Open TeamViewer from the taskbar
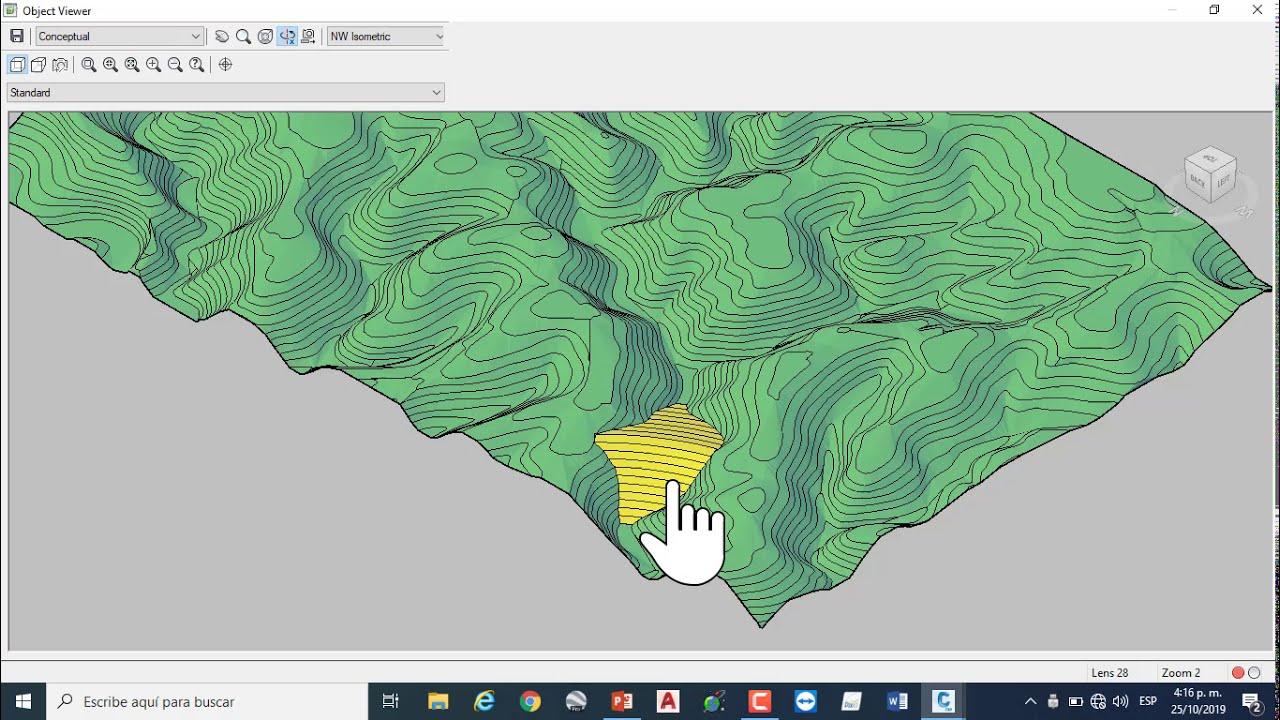 point(806,702)
